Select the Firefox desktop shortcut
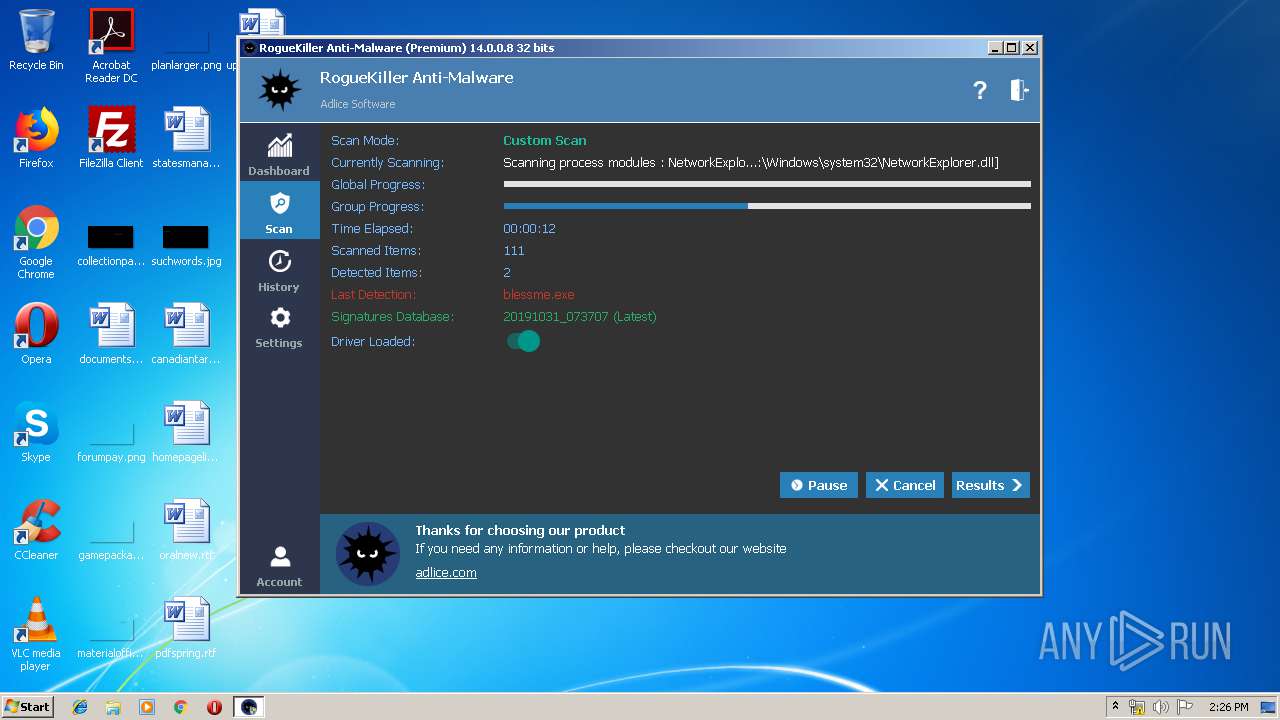Screen dimensions: 1280x720 36,138
